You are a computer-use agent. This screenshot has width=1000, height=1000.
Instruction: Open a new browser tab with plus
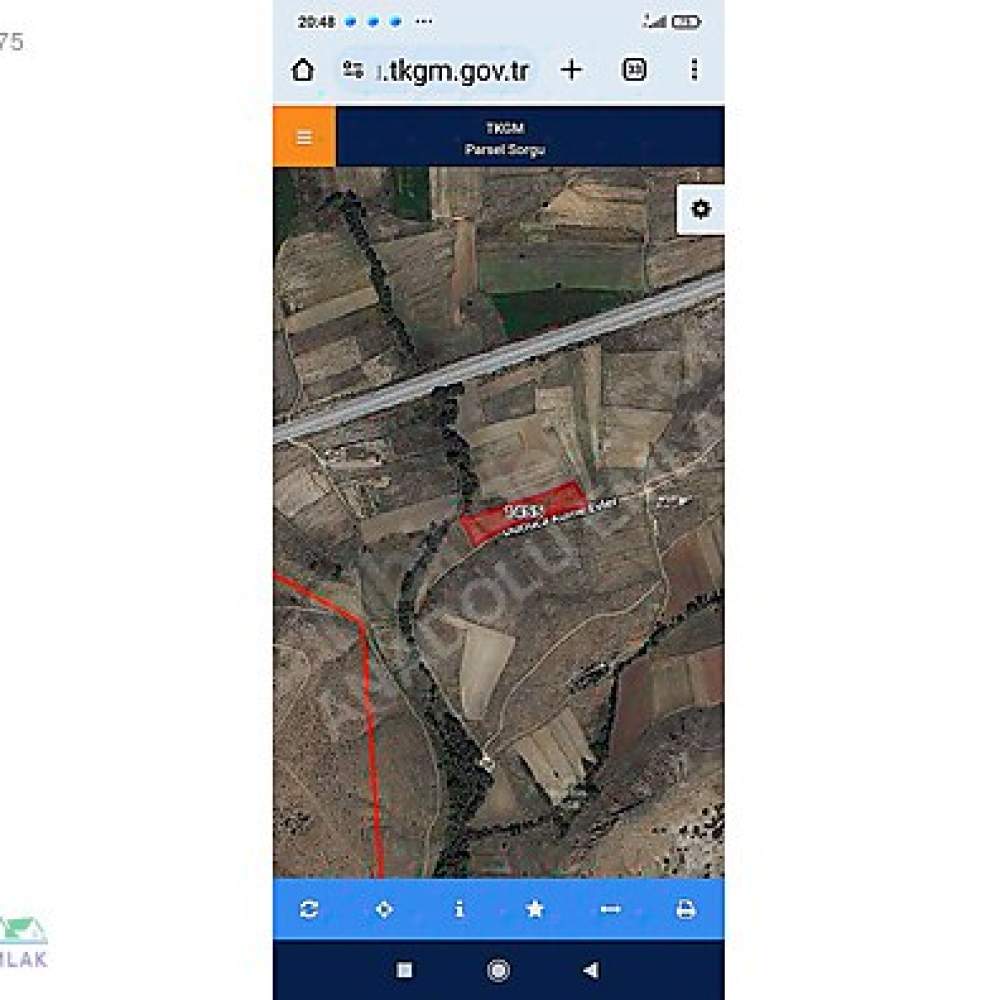(571, 70)
